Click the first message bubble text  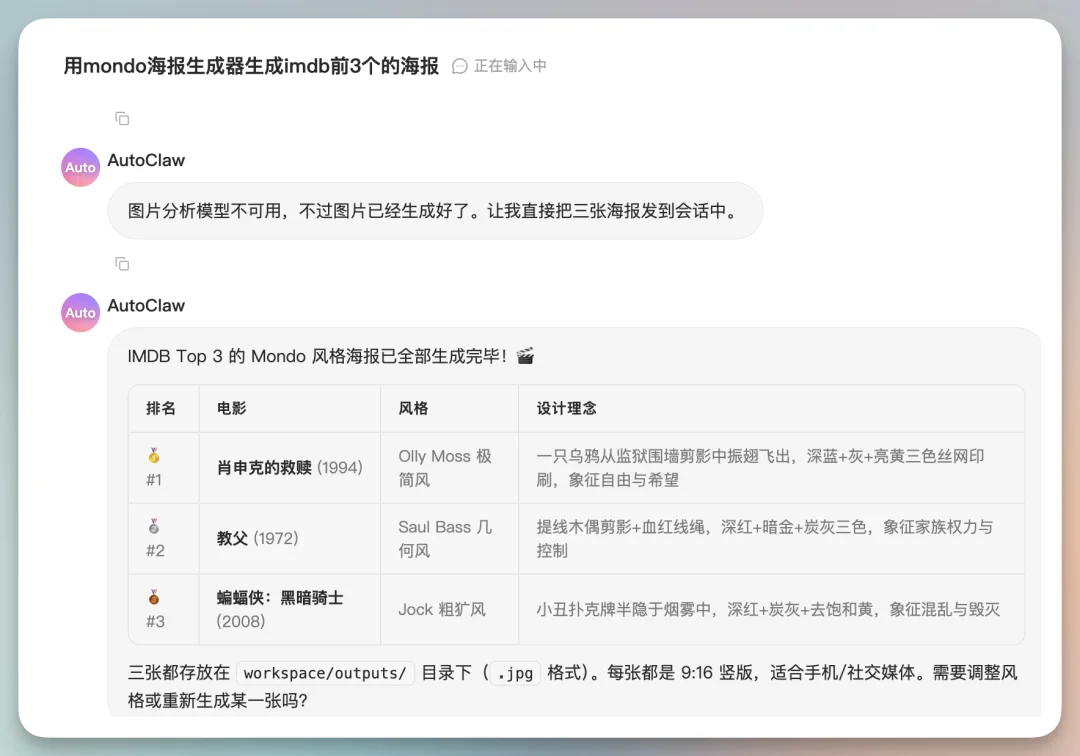click(435, 211)
